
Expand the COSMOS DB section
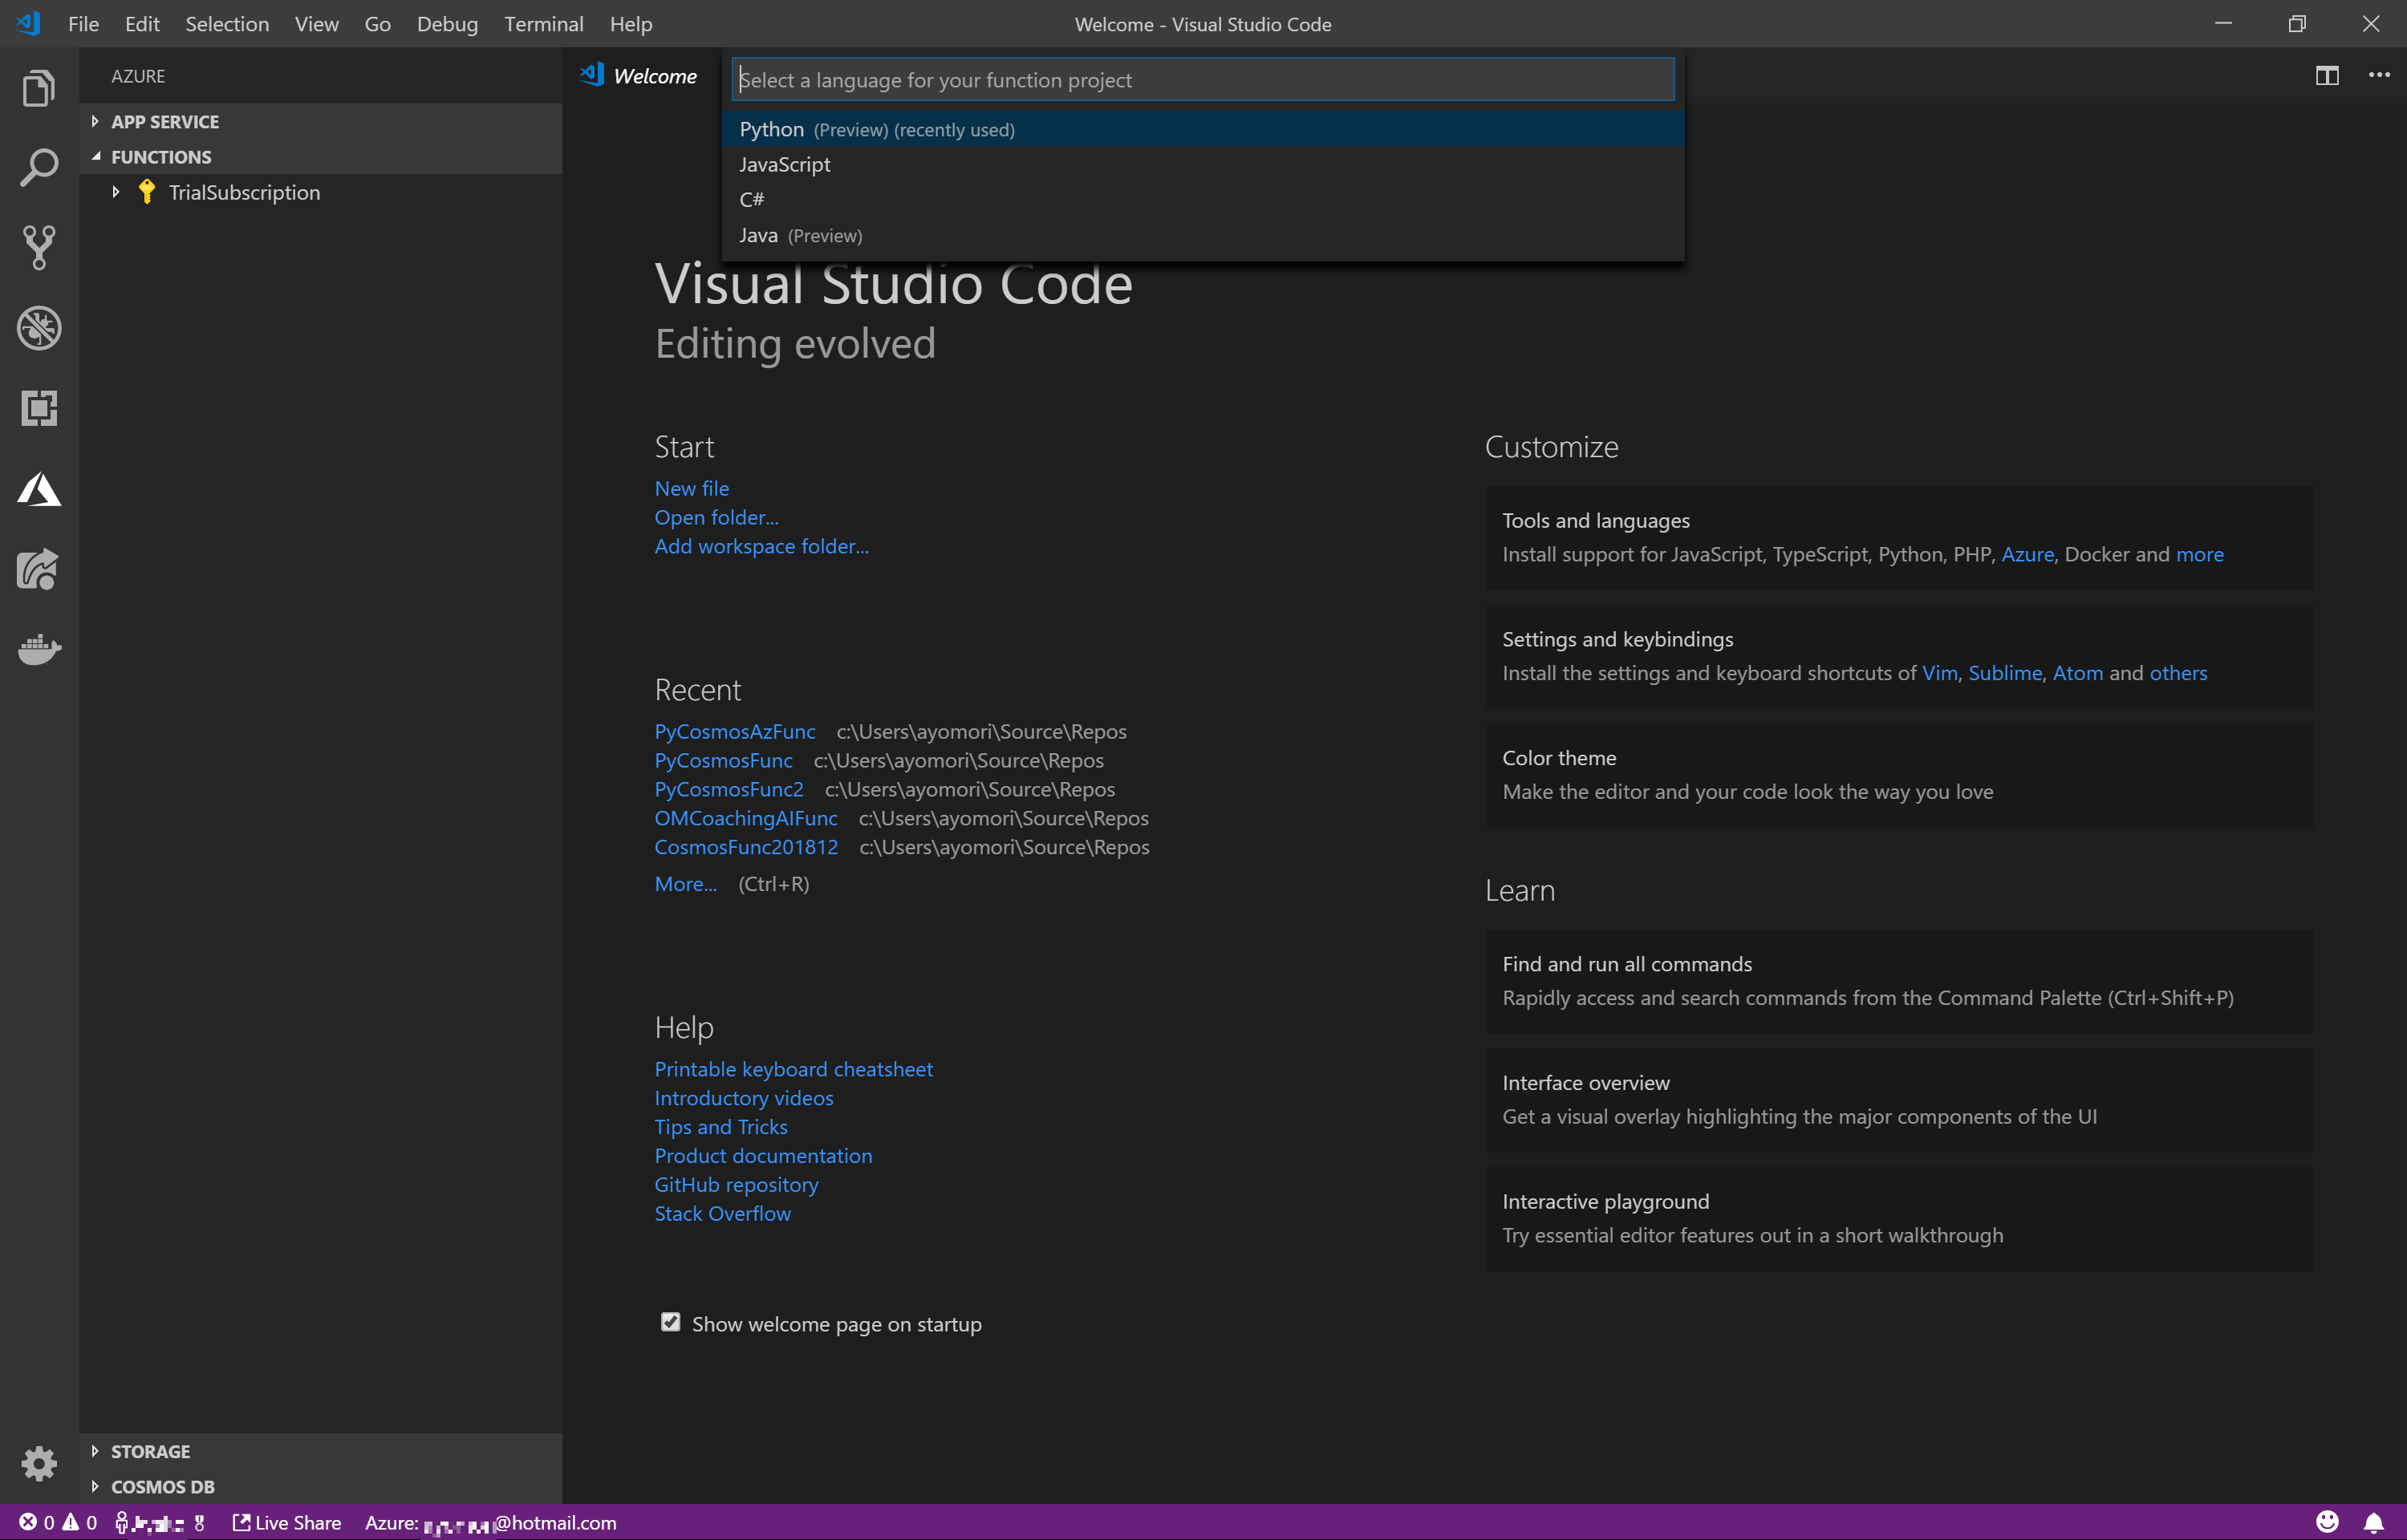point(162,1487)
